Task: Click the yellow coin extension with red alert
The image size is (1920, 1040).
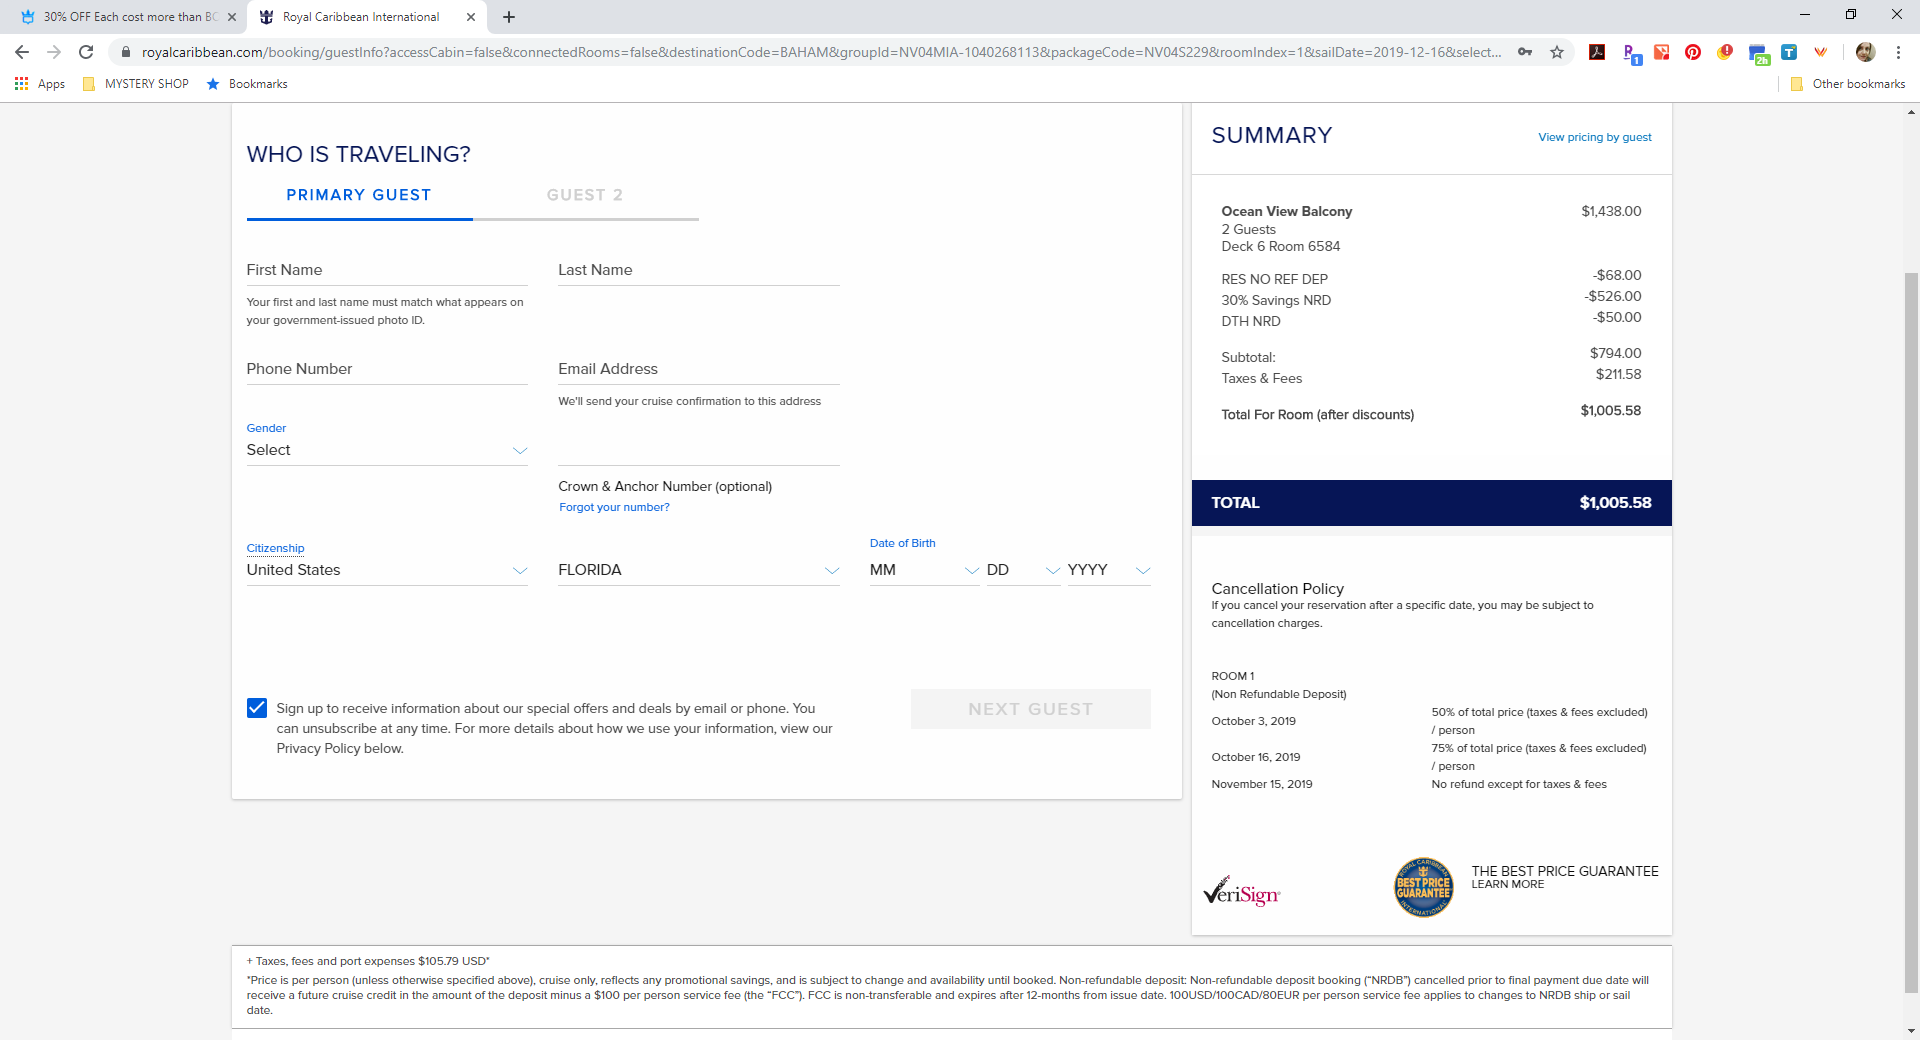Action: [x=1725, y=52]
